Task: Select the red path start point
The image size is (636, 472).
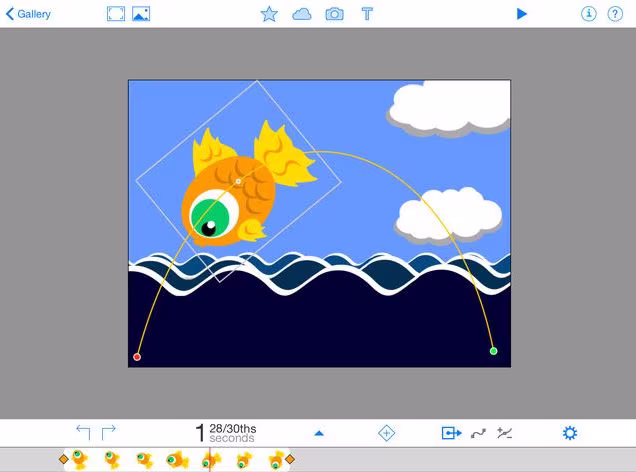Action: (137, 357)
